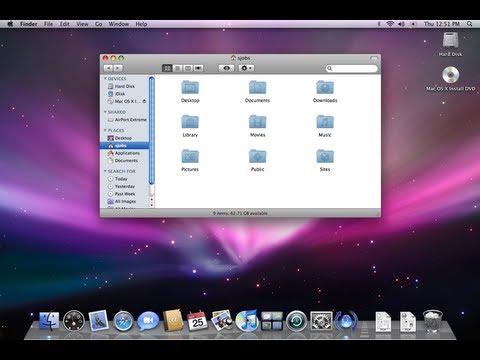Toggle the toolbar pill button in title bar
This screenshot has height=360, width=480.
[x=374, y=58]
